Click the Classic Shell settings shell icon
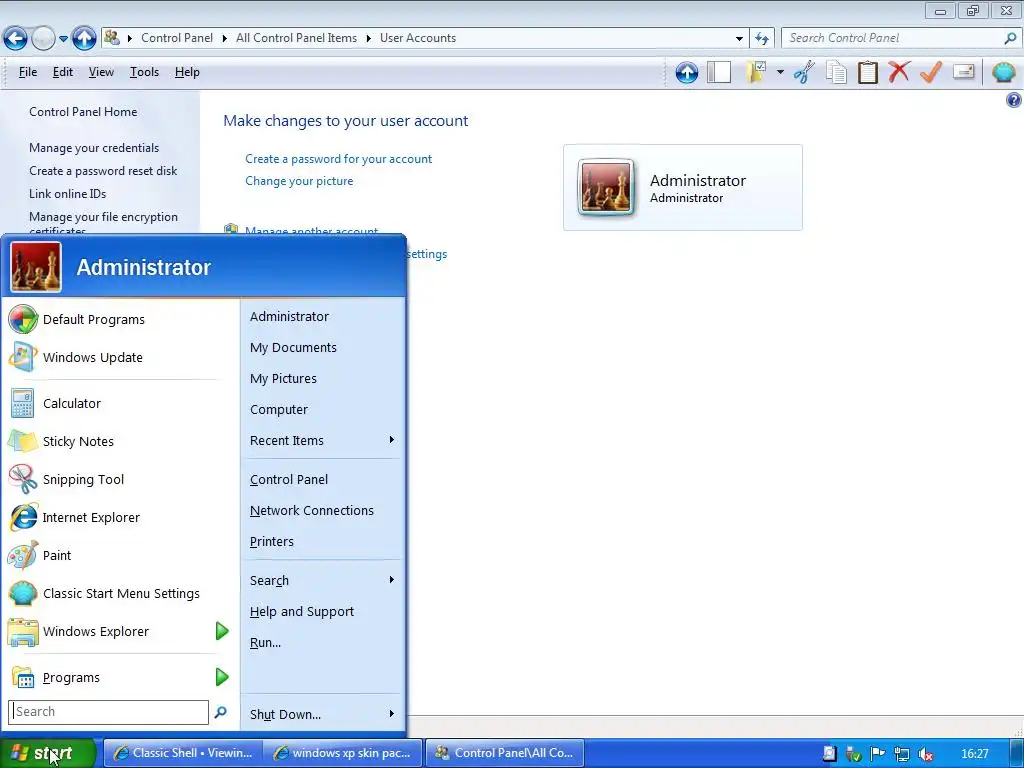The width and height of the screenshot is (1024, 768). pos(1003,72)
